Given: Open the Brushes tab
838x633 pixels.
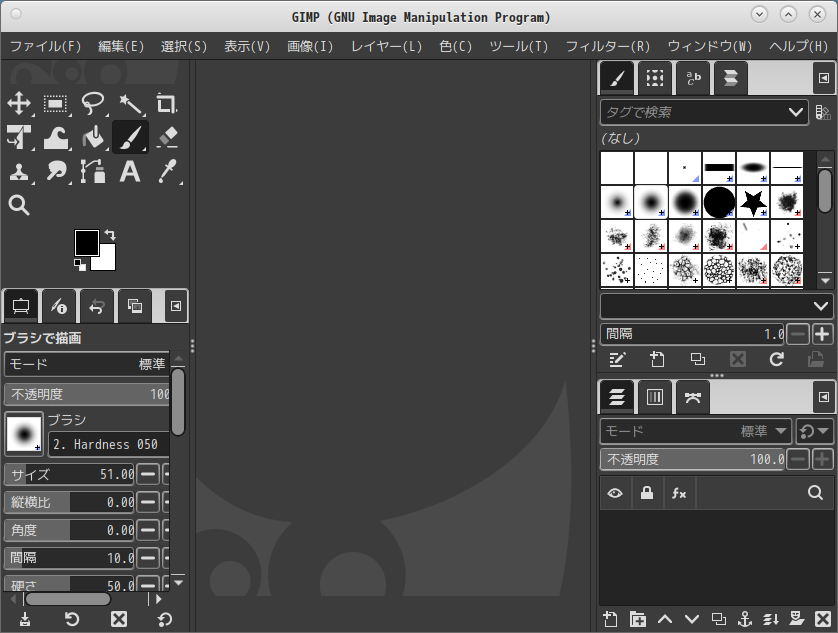Looking at the screenshot, I should point(617,79).
